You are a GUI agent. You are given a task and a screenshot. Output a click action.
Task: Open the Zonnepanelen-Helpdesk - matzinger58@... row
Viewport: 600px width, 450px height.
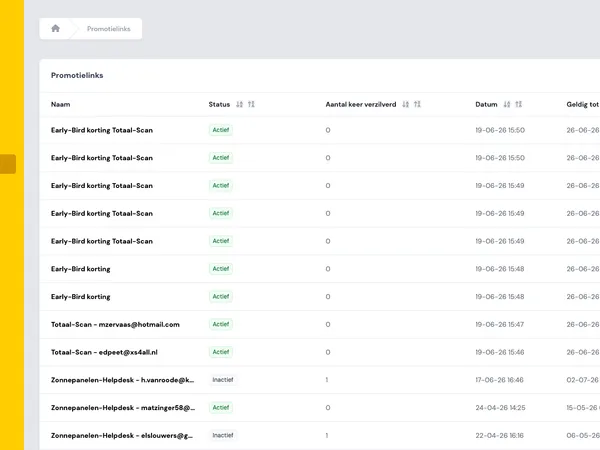pos(320,408)
